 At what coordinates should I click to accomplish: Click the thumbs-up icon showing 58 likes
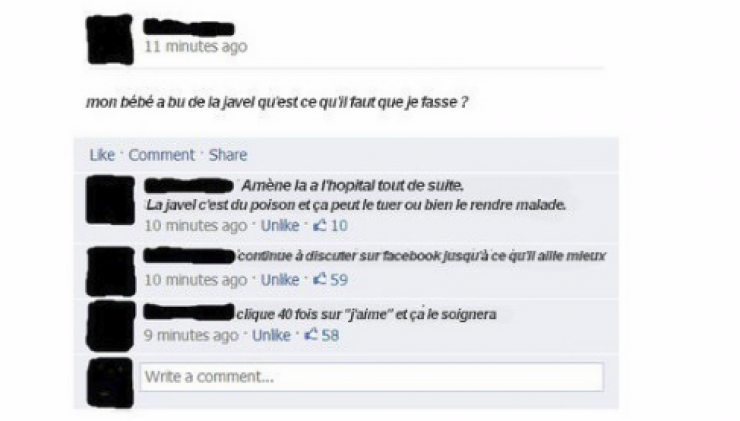click(x=311, y=335)
